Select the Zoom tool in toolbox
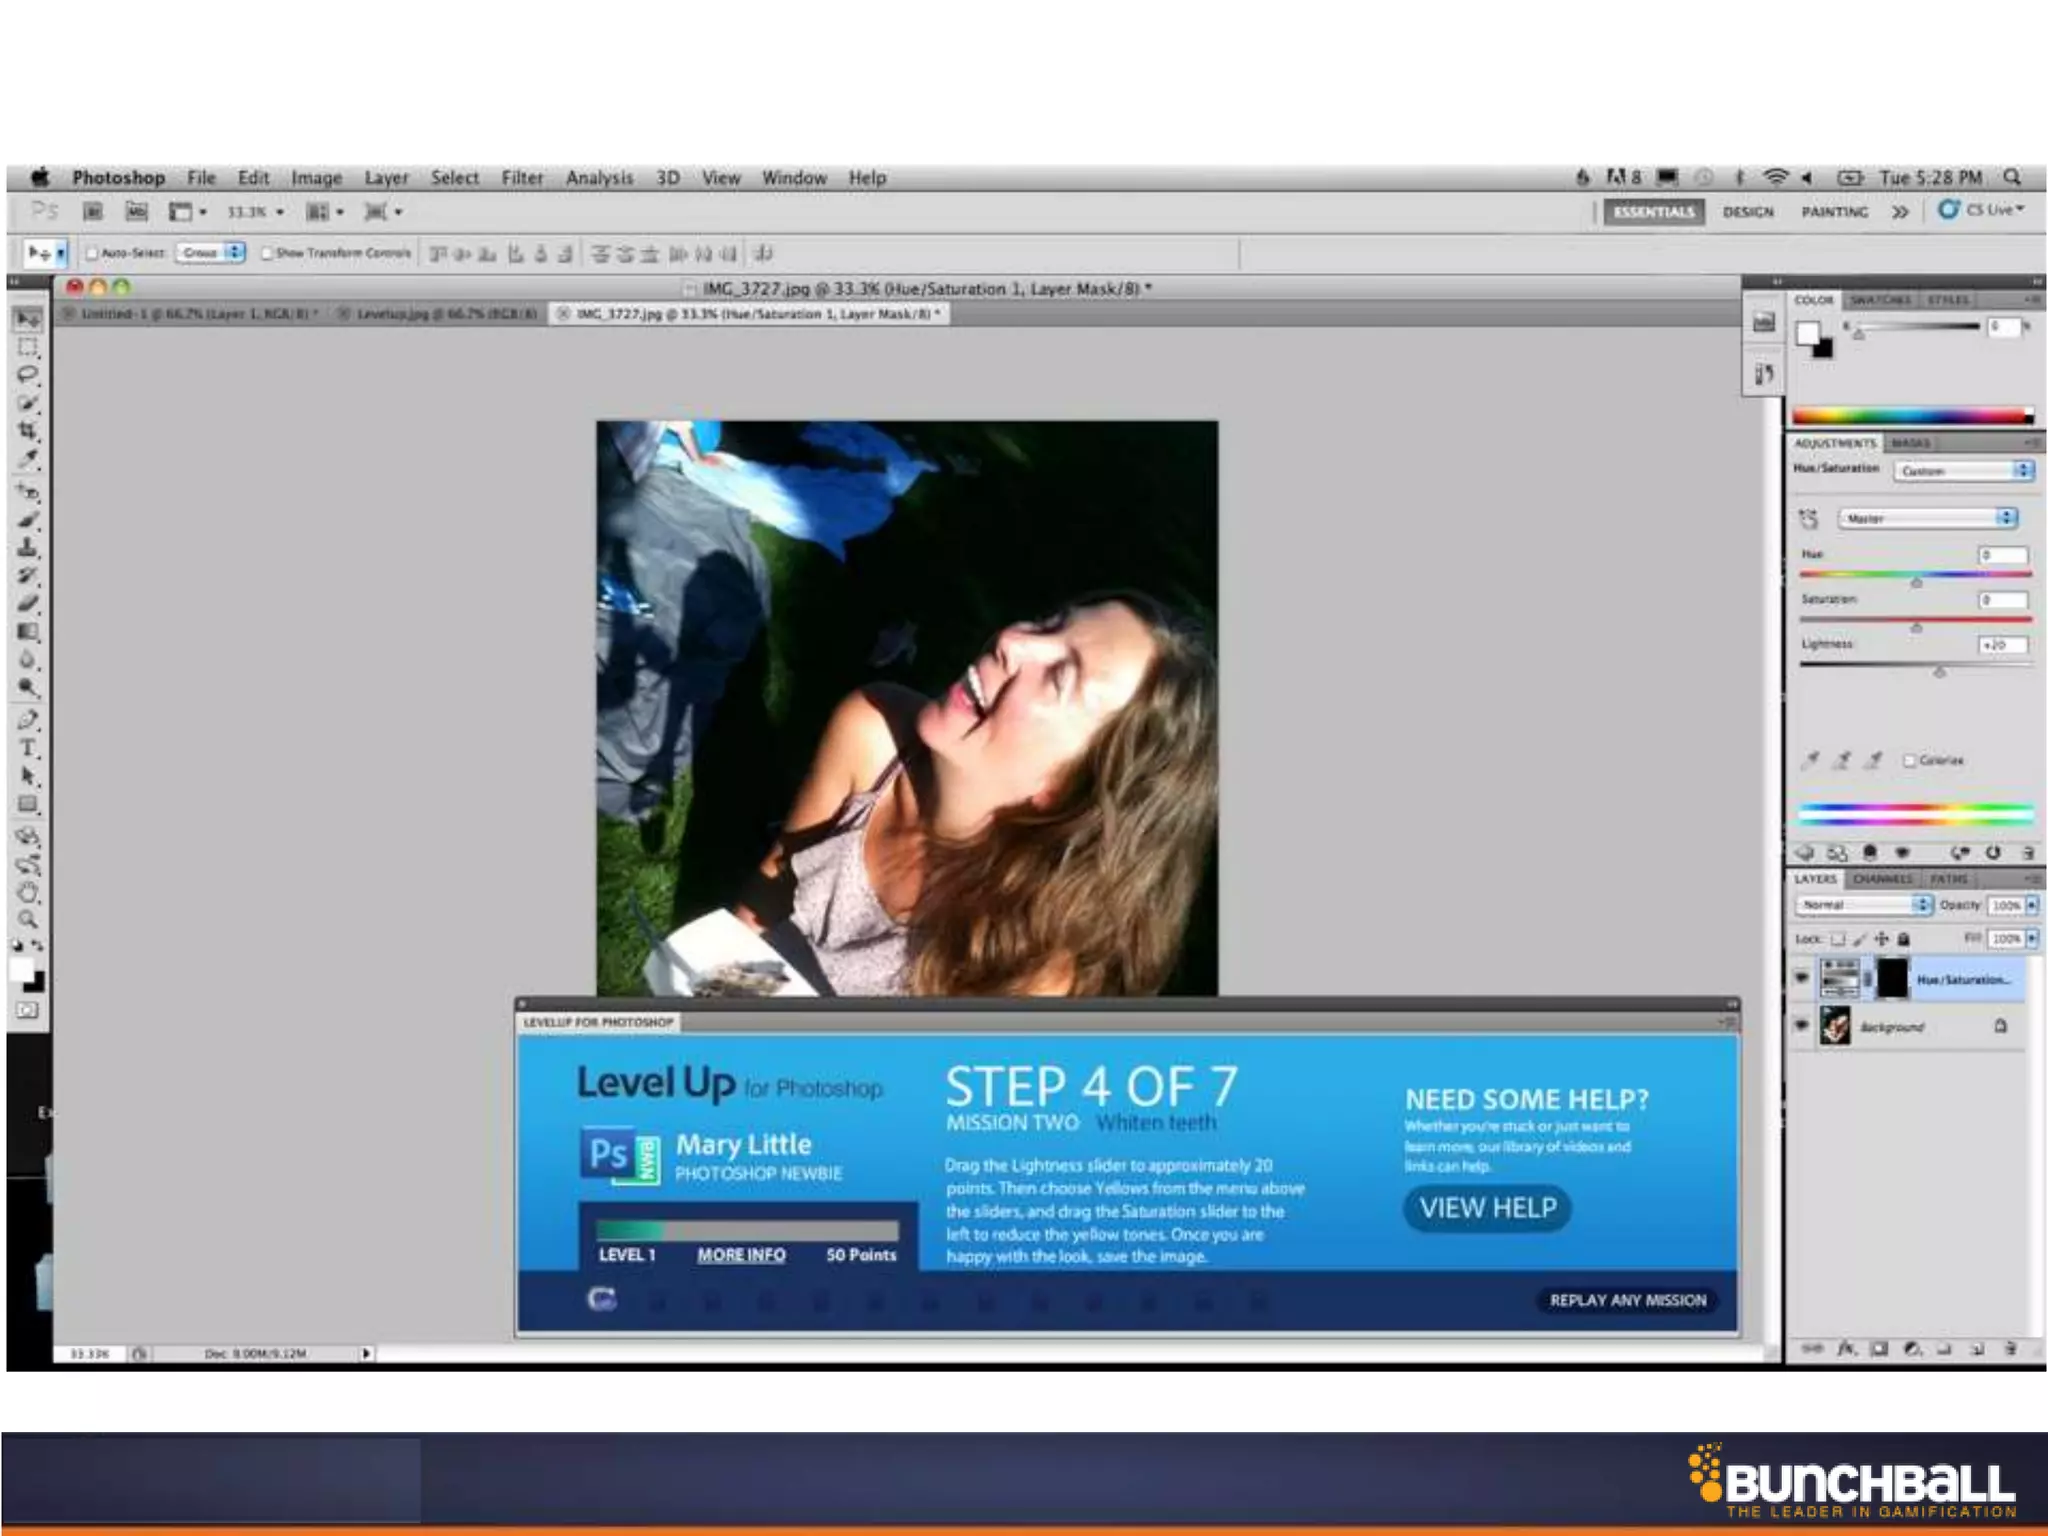 coord(28,919)
